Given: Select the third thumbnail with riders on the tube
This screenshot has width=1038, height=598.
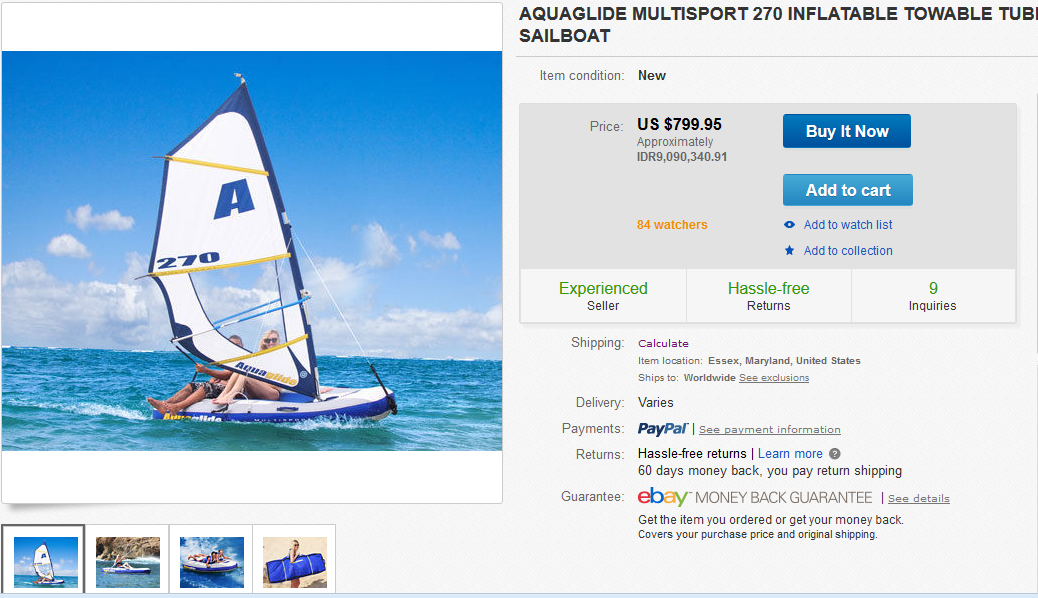Looking at the screenshot, I should [x=211, y=560].
